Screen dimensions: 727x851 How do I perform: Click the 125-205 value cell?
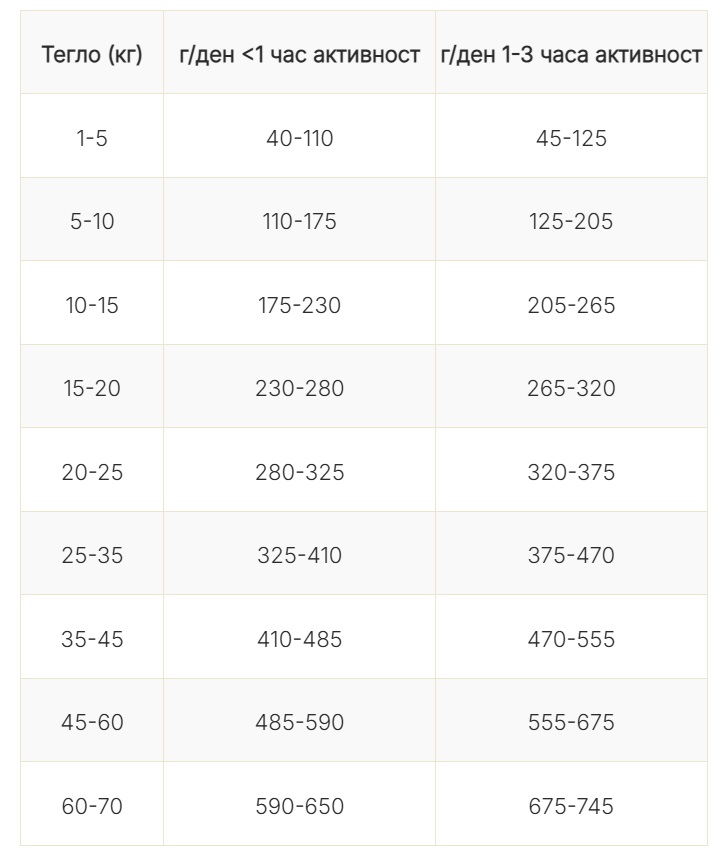[571, 221]
